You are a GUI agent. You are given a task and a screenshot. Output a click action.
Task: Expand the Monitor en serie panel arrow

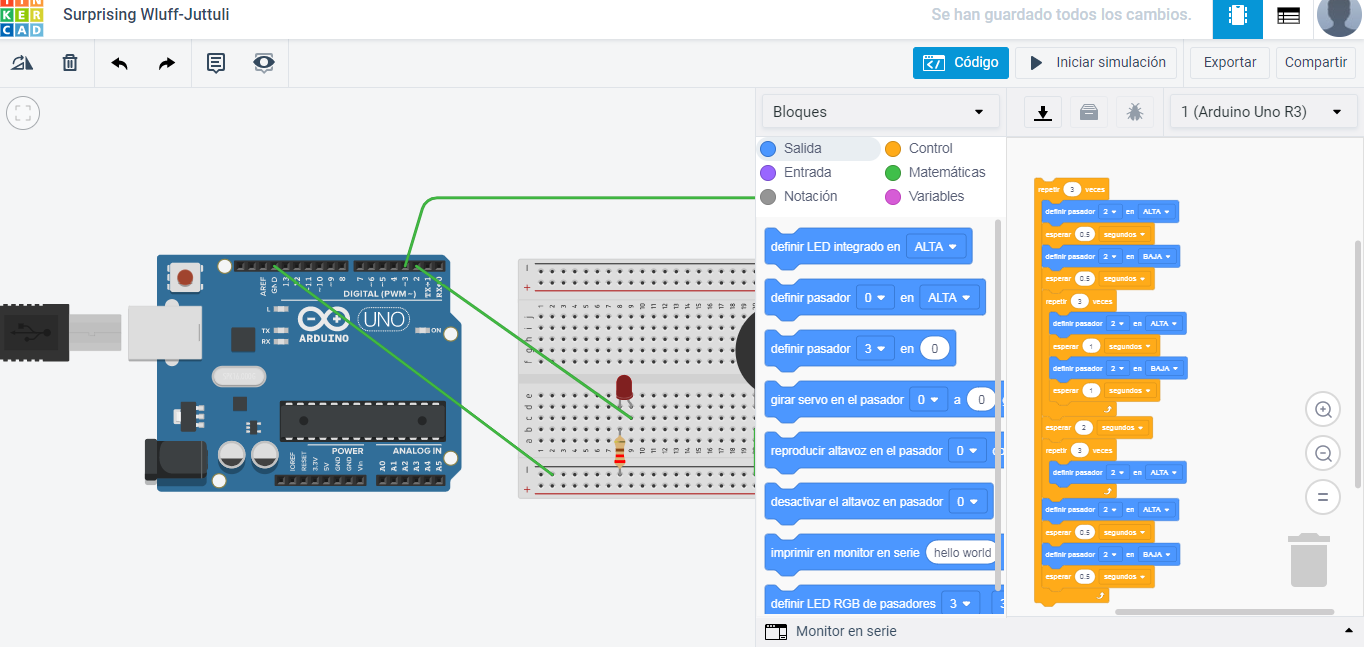(x=1348, y=632)
